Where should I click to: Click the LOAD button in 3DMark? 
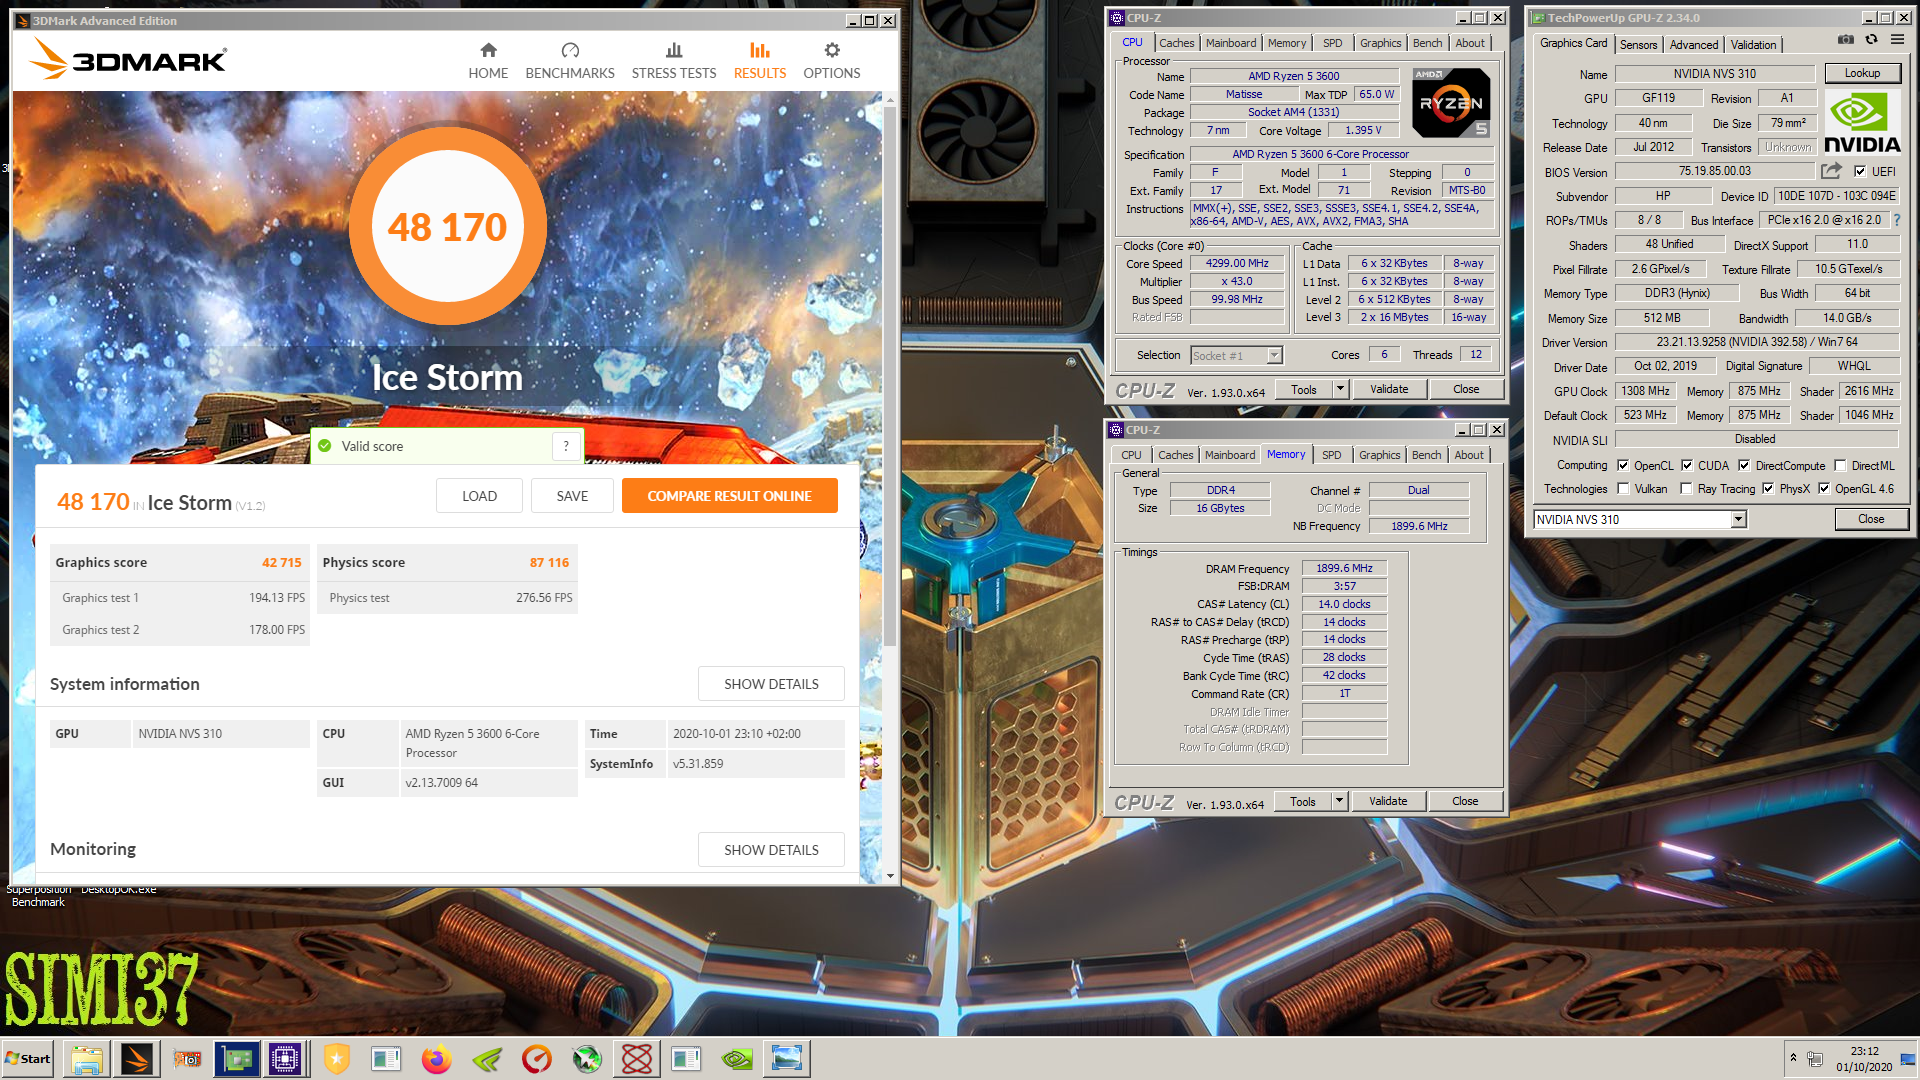tap(479, 496)
